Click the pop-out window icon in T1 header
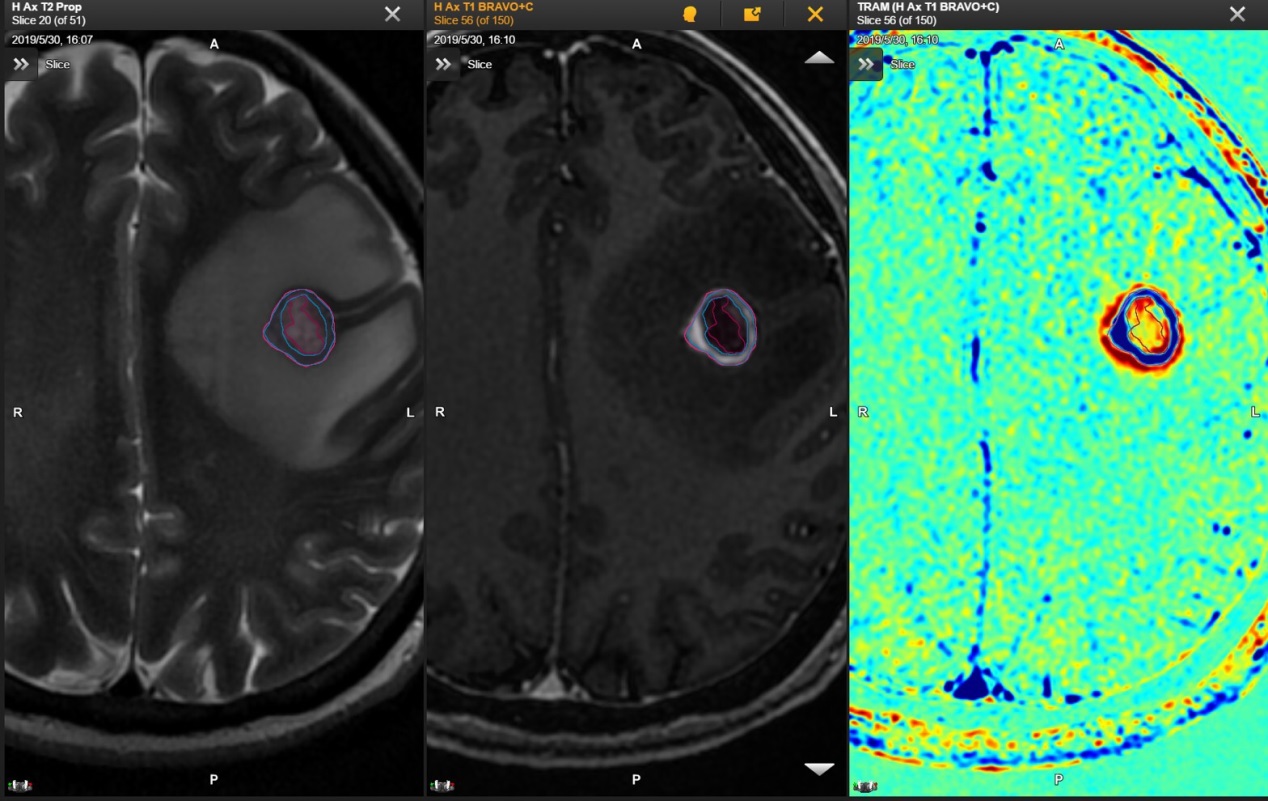Viewport: 1268px width, 801px height. 752,14
